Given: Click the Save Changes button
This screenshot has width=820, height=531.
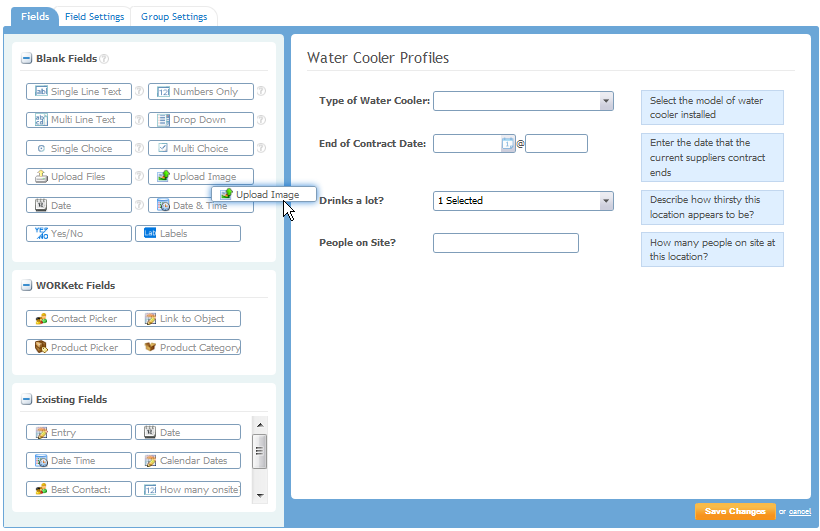Looking at the screenshot, I should 735,511.
